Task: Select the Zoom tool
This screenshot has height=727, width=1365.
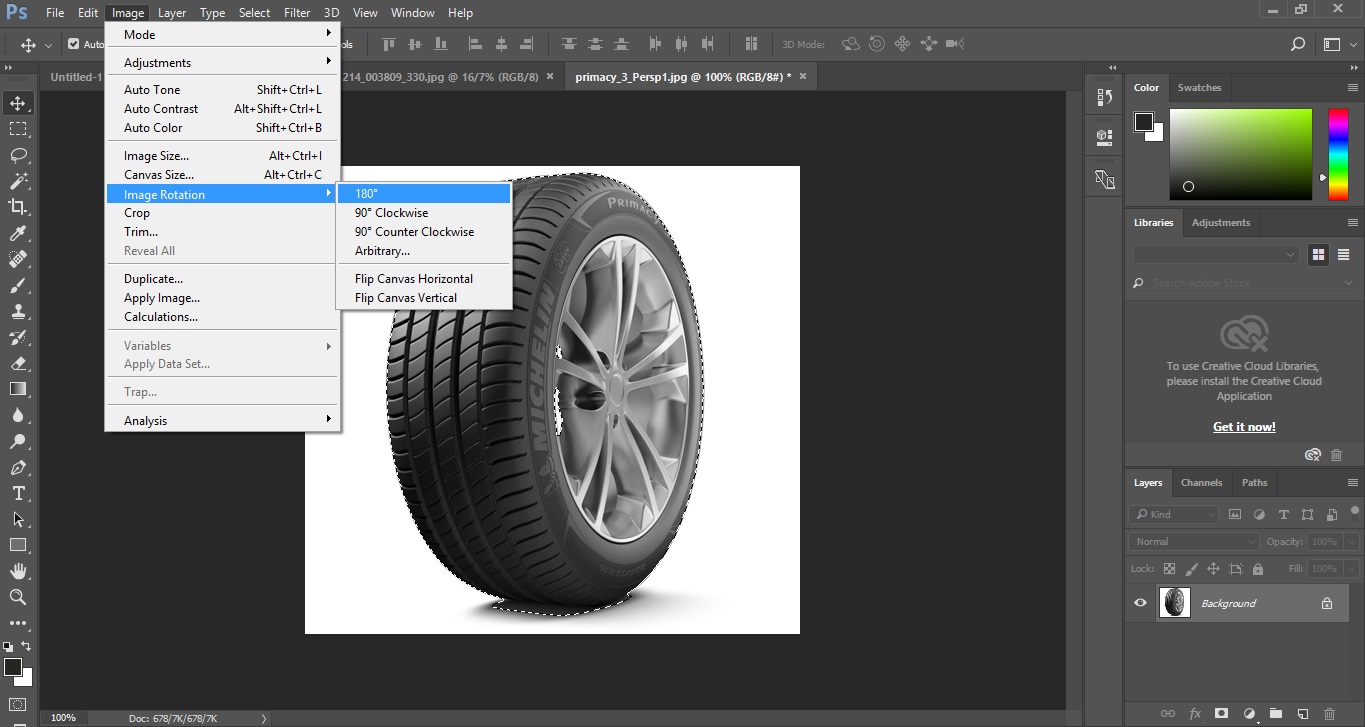Action: (18, 597)
